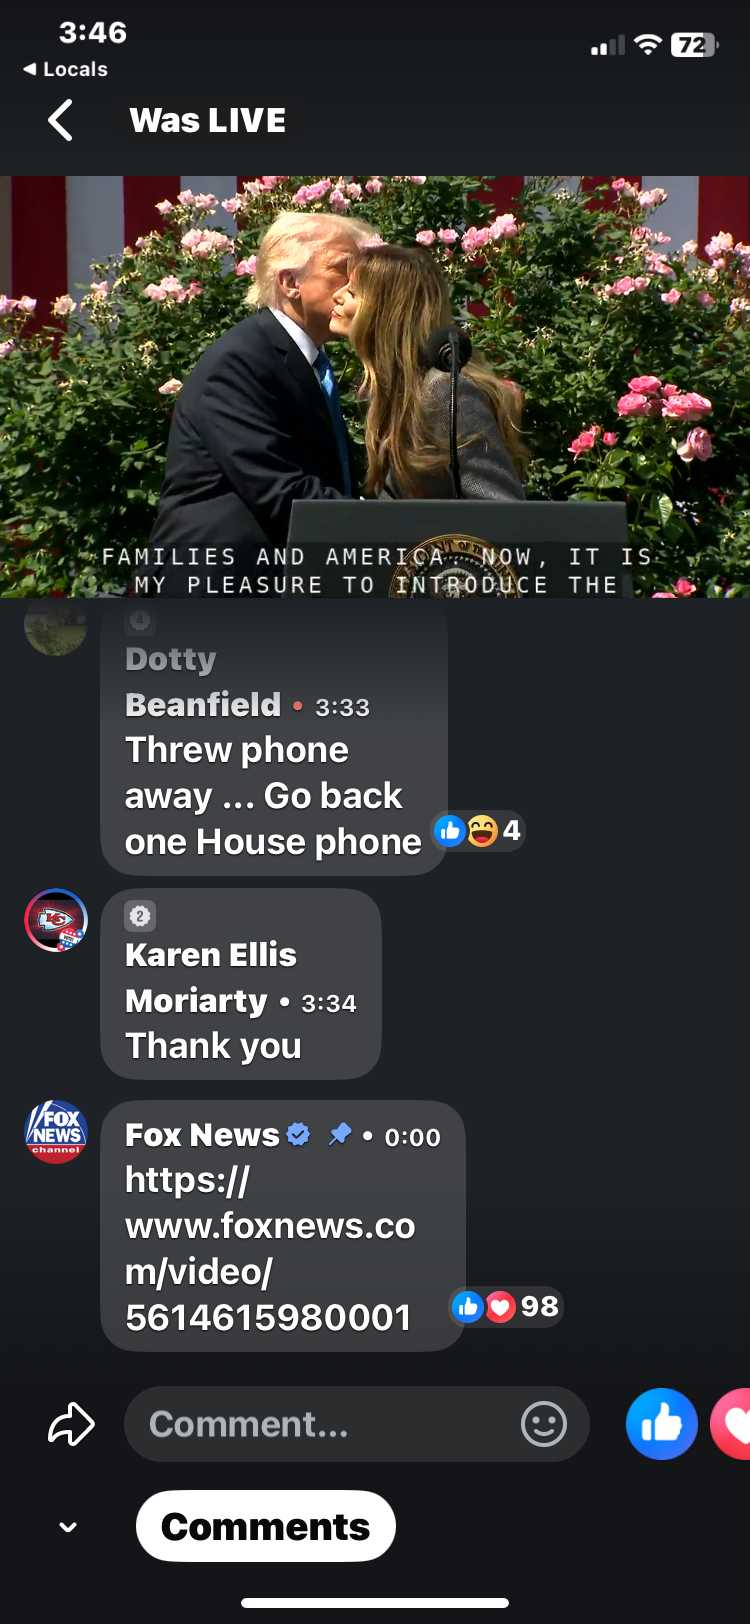Screen dimensions: 750x1624
Task: Jump to the 3:34 timestamp on Karen's comment
Action: [329, 1003]
